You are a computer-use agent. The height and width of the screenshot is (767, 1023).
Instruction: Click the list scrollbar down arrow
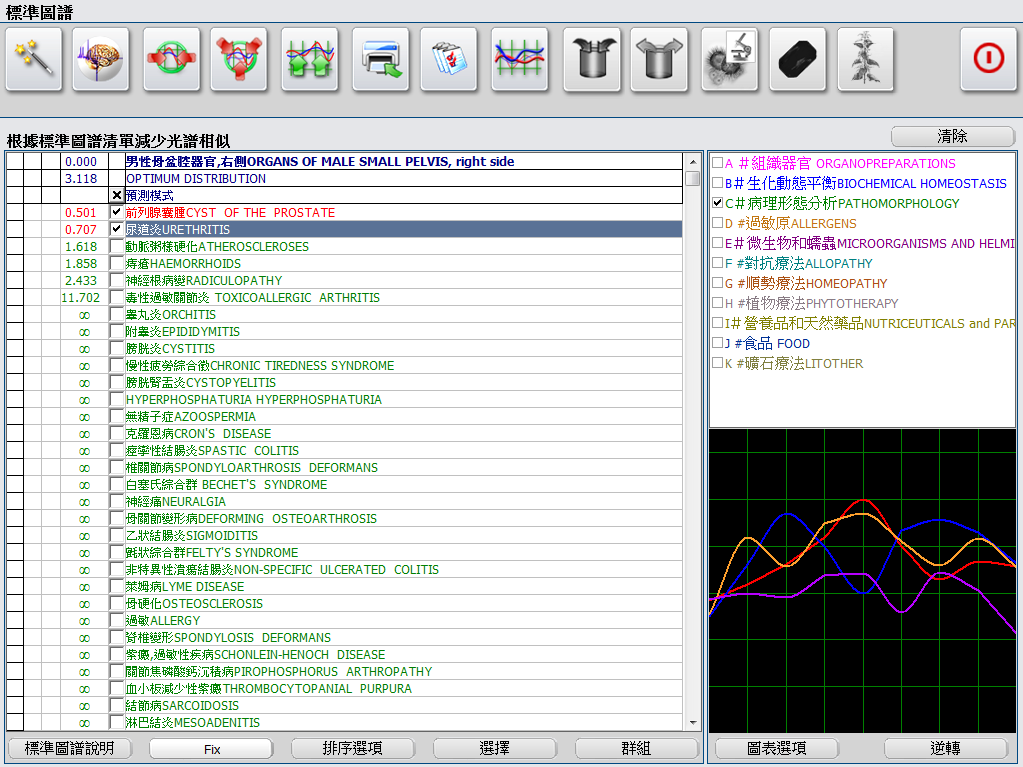[692, 722]
